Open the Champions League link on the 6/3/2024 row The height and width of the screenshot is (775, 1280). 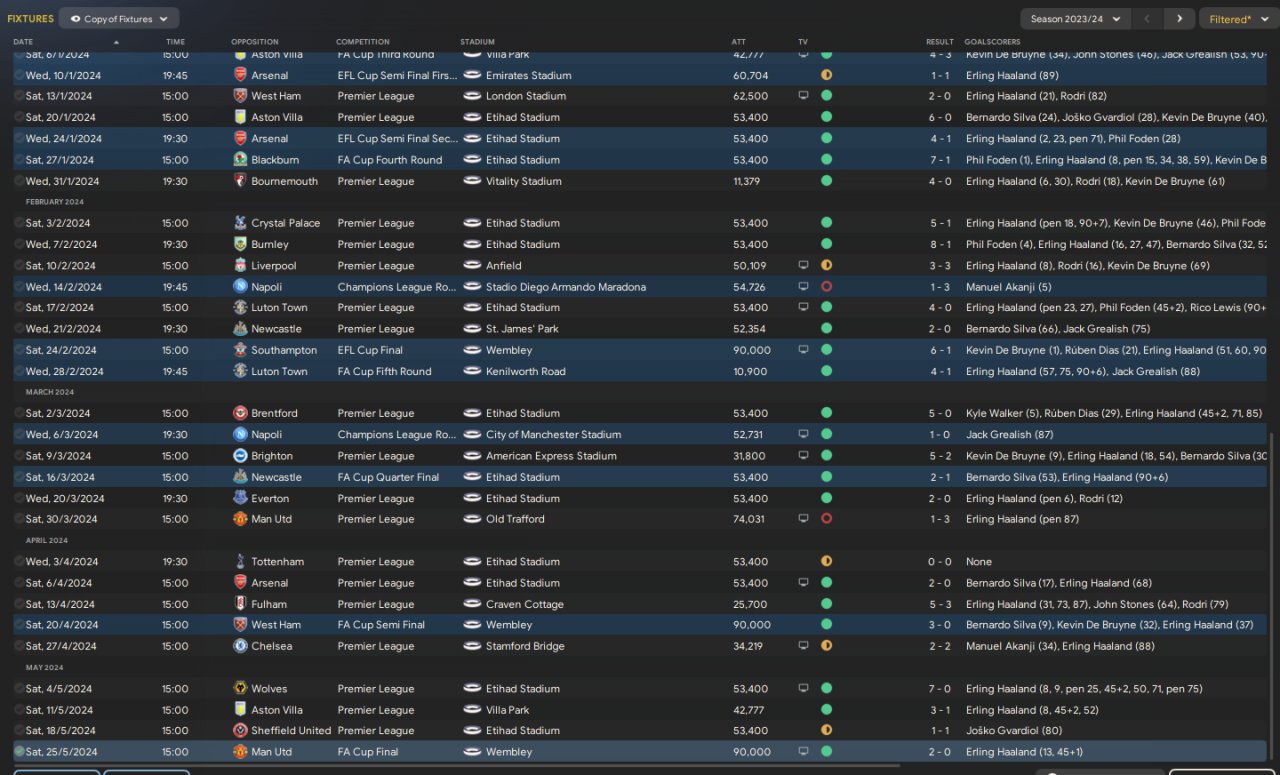click(x=397, y=435)
